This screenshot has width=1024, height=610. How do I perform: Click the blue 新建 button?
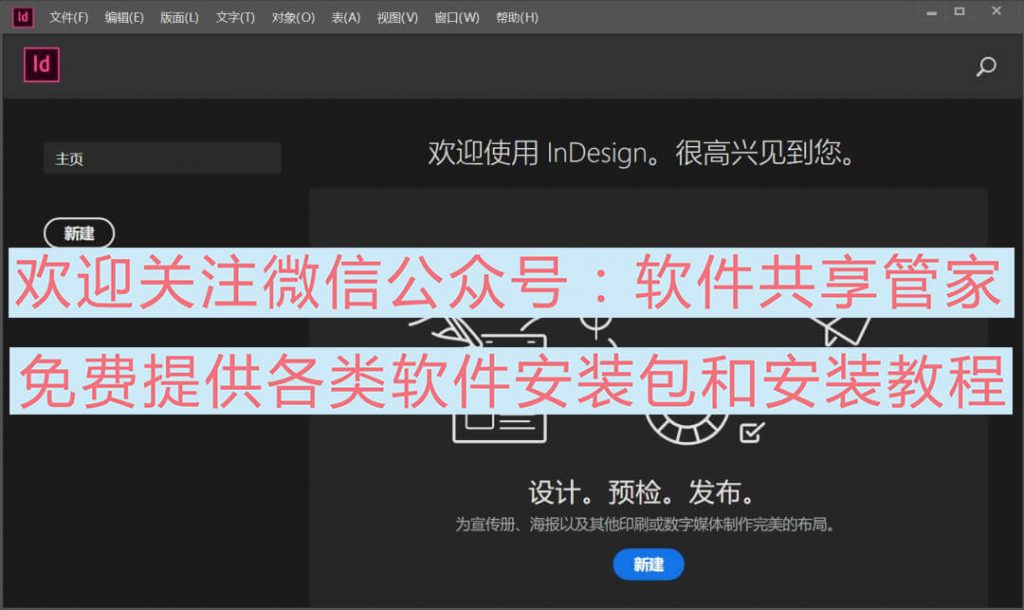click(648, 564)
